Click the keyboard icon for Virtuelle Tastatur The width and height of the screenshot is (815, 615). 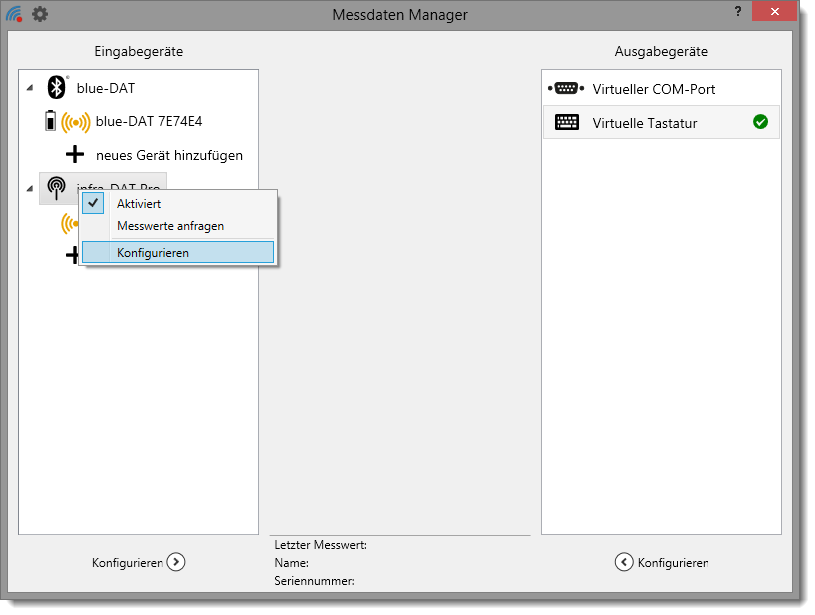coord(566,123)
